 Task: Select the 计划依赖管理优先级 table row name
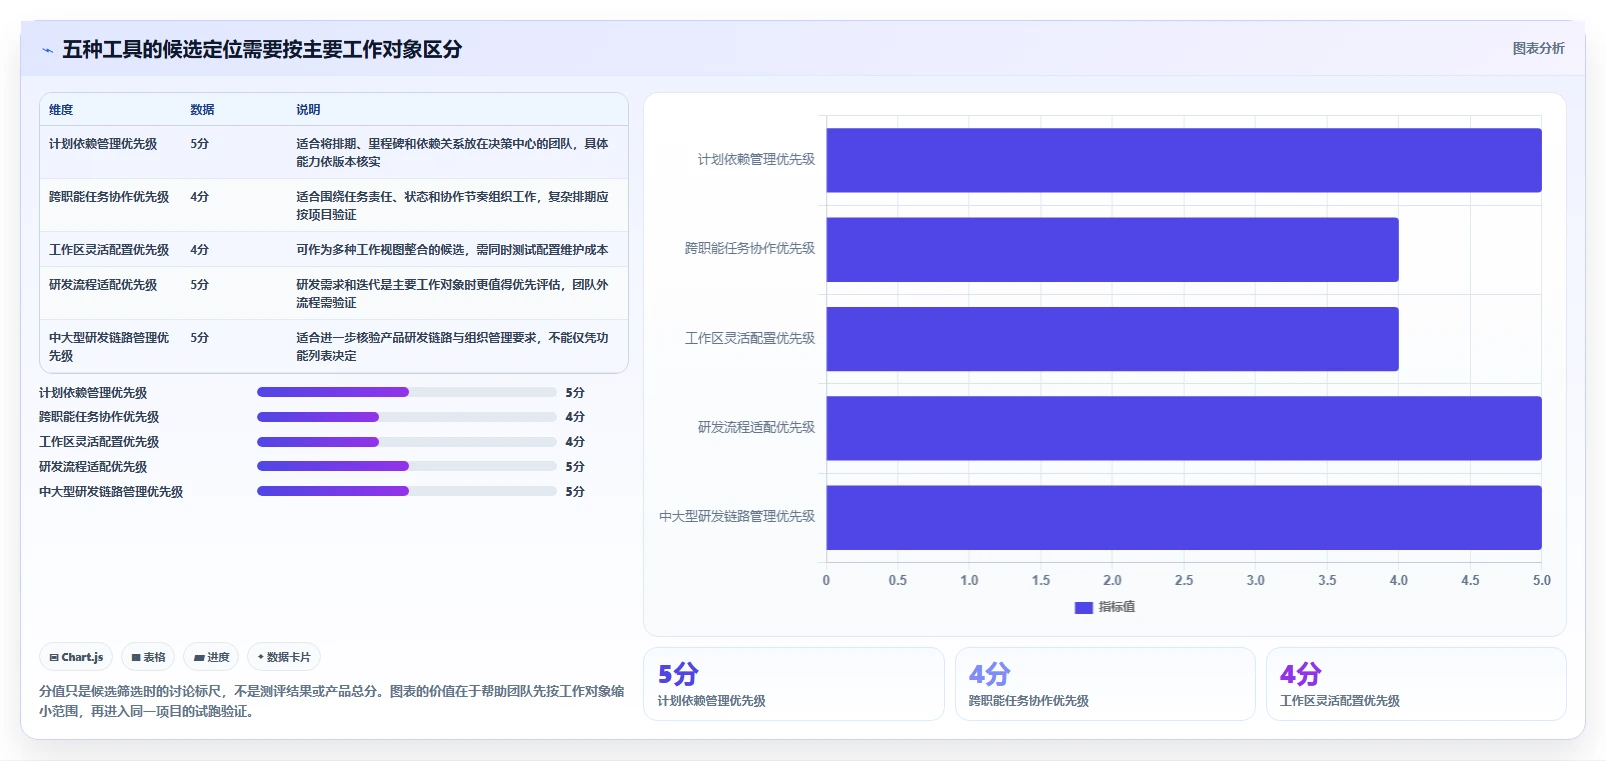(x=103, y=144)
